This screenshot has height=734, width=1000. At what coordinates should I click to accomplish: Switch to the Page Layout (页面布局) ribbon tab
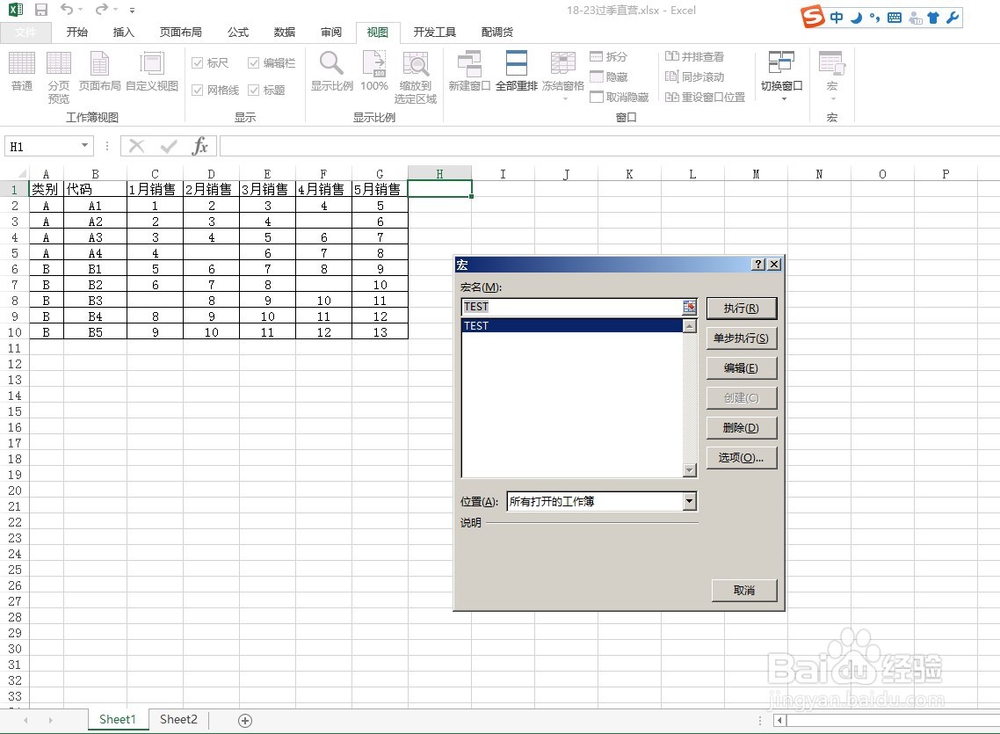click(x=180, y=32)
